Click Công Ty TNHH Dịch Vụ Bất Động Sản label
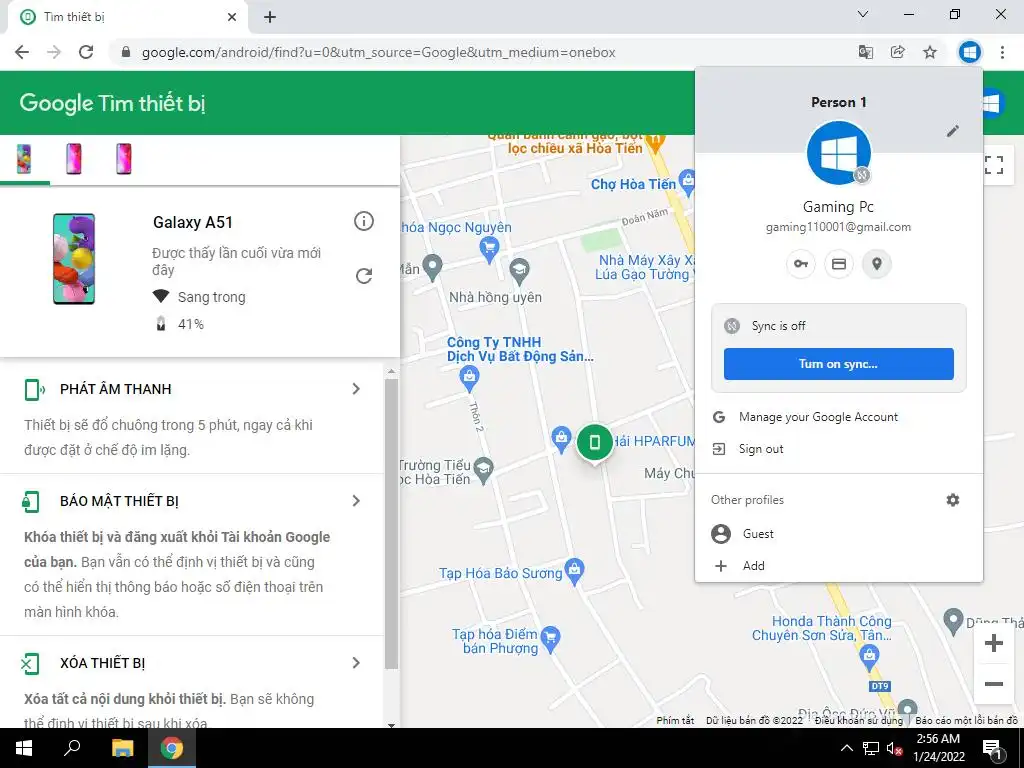Viewport: 1024px width, 768px height. tap(520, 349)
